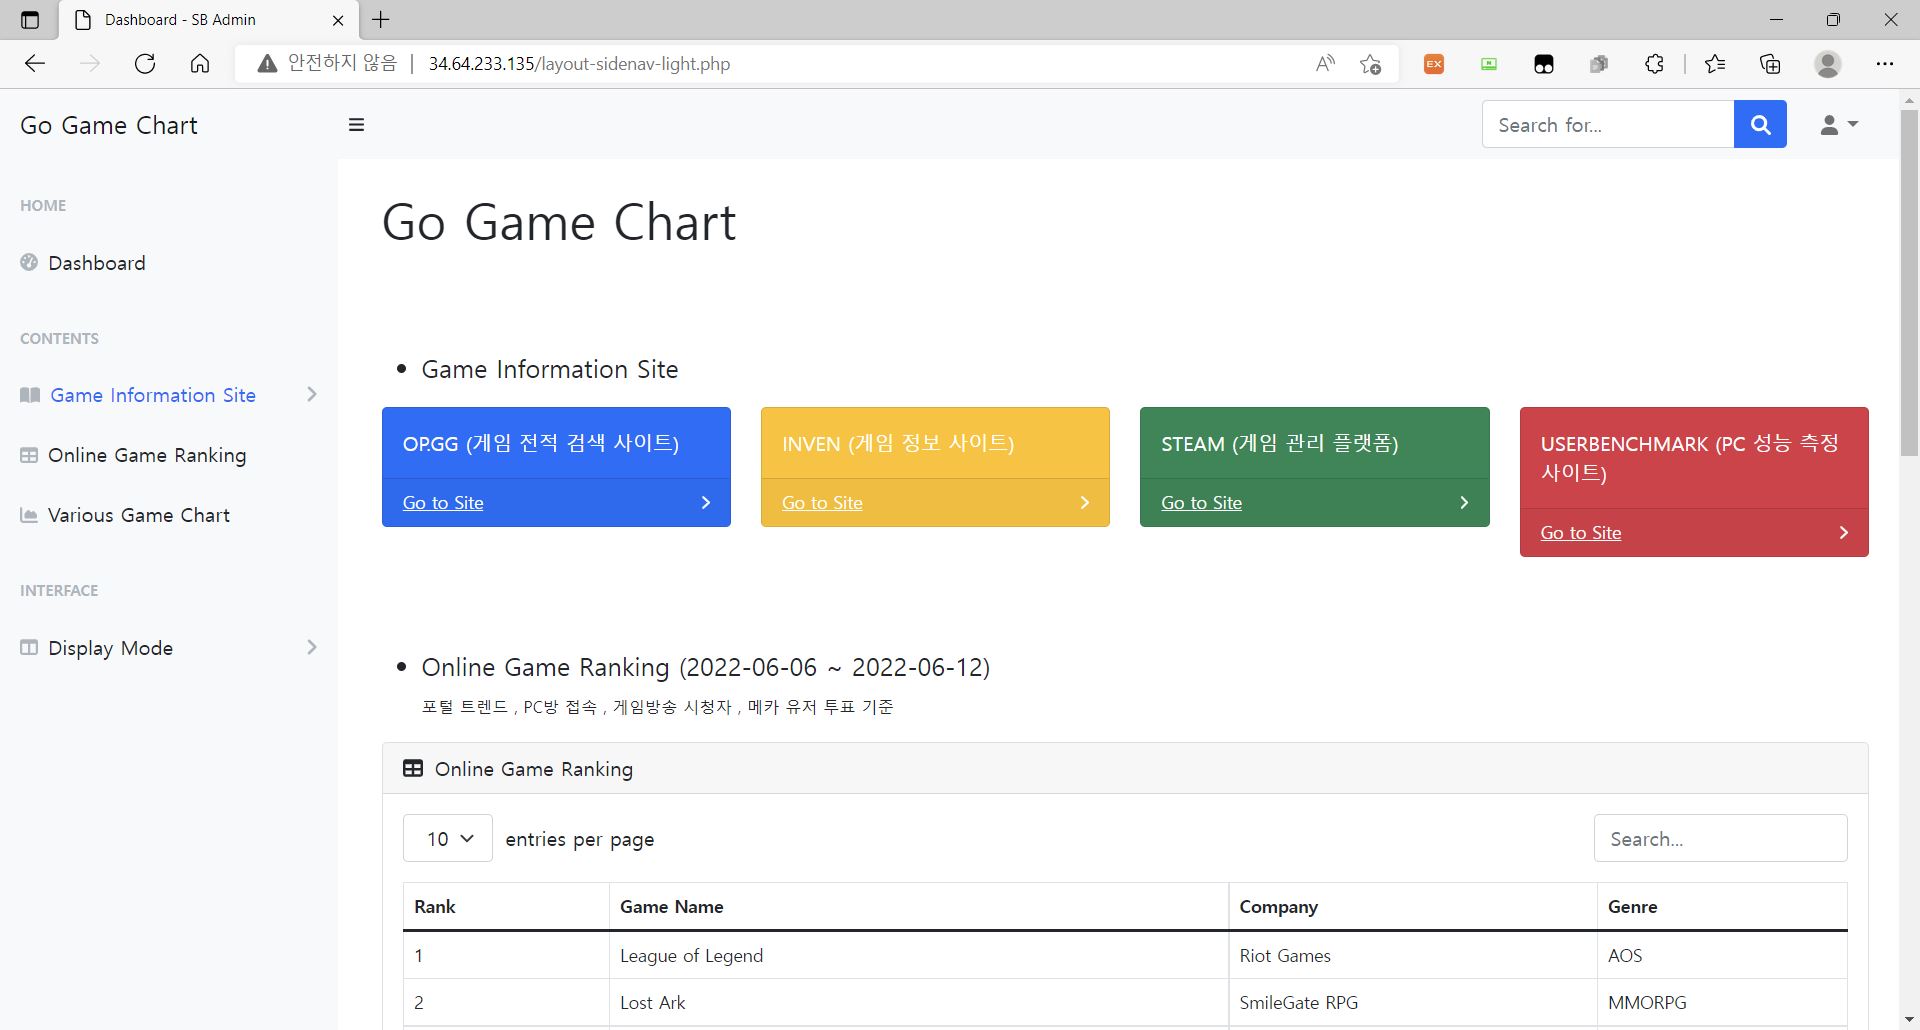
Task: Click the vertical page scrollbar thumb
Action: (1909, 283)
